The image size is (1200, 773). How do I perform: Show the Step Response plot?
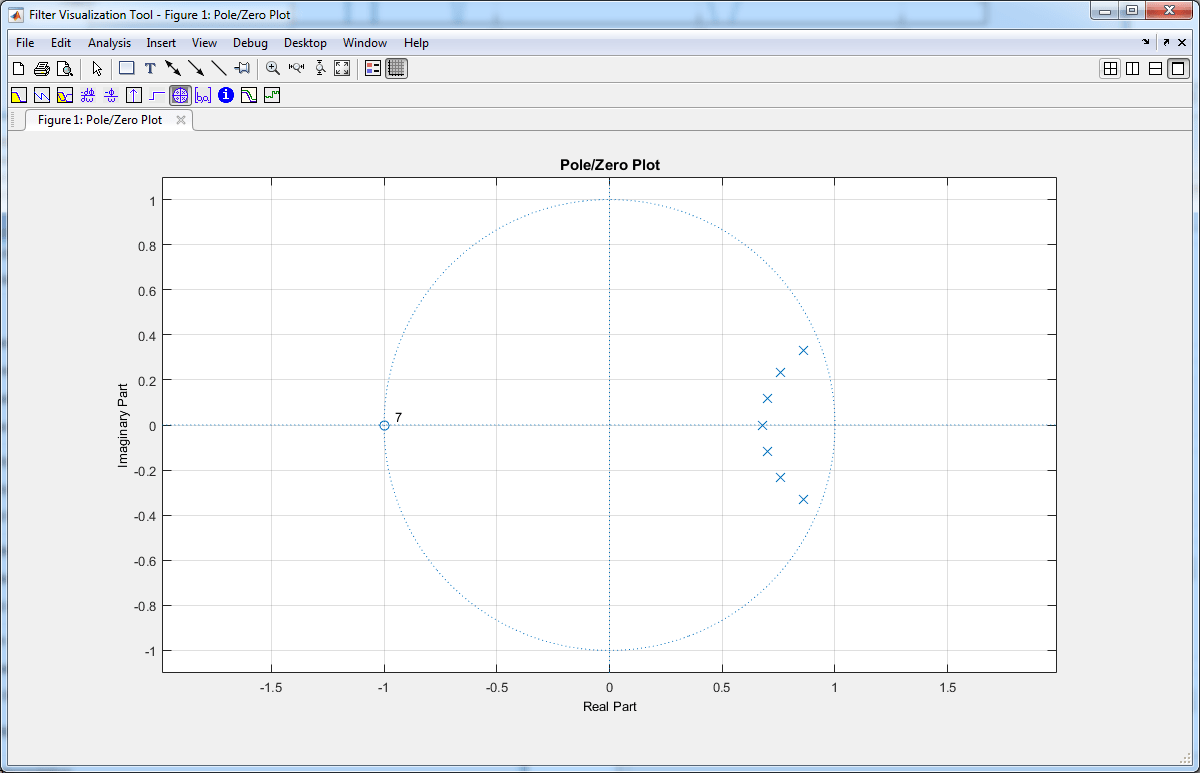click(x=157, y=96)
